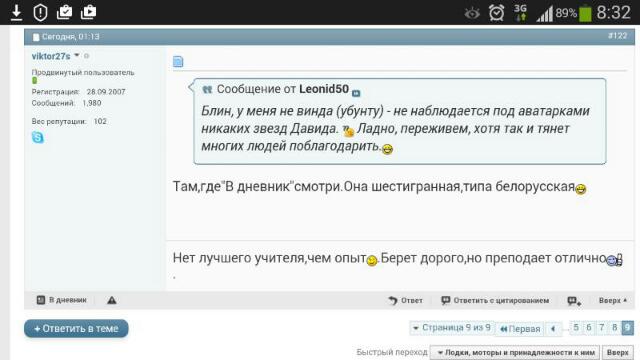The image size is (640, 360).
Task: Tap the green battery icon
Action: tap(585, 13)
